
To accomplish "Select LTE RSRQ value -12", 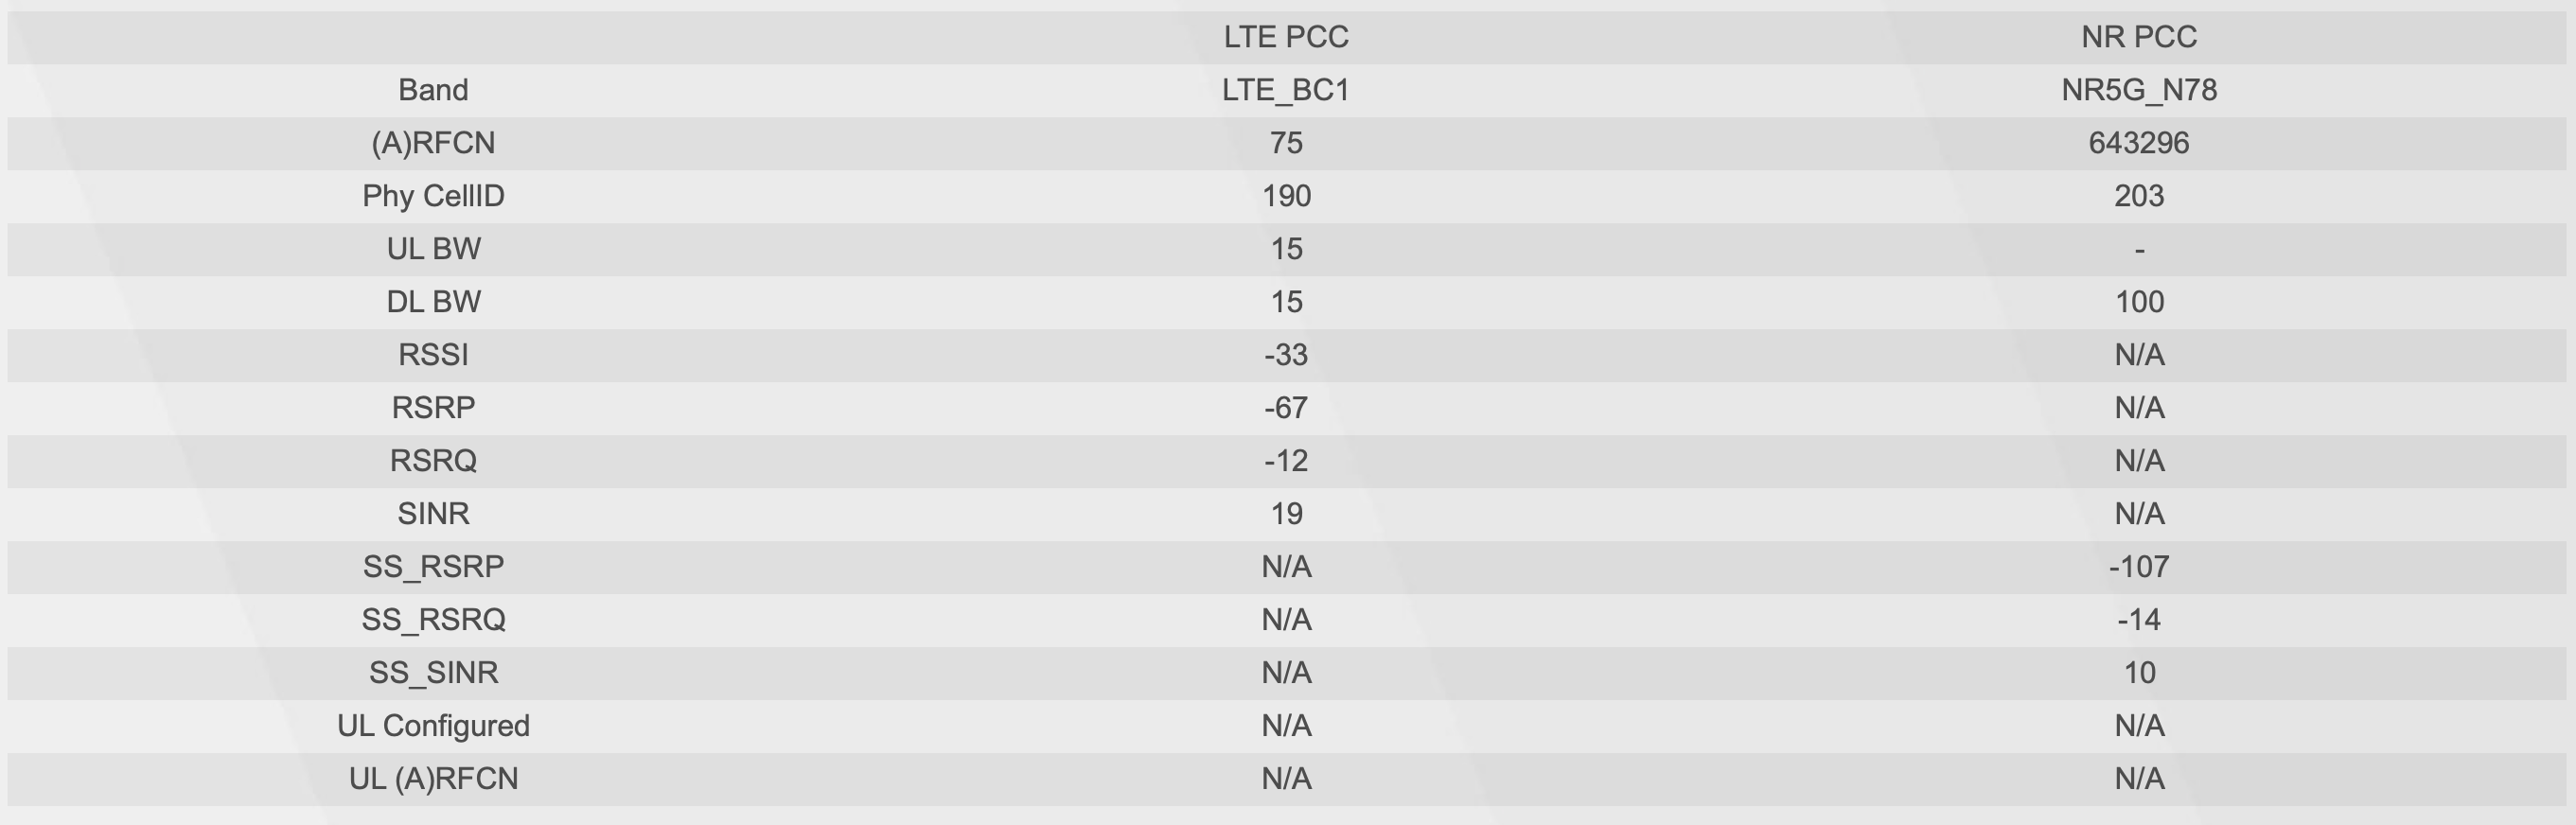I will coord(1286,461).
